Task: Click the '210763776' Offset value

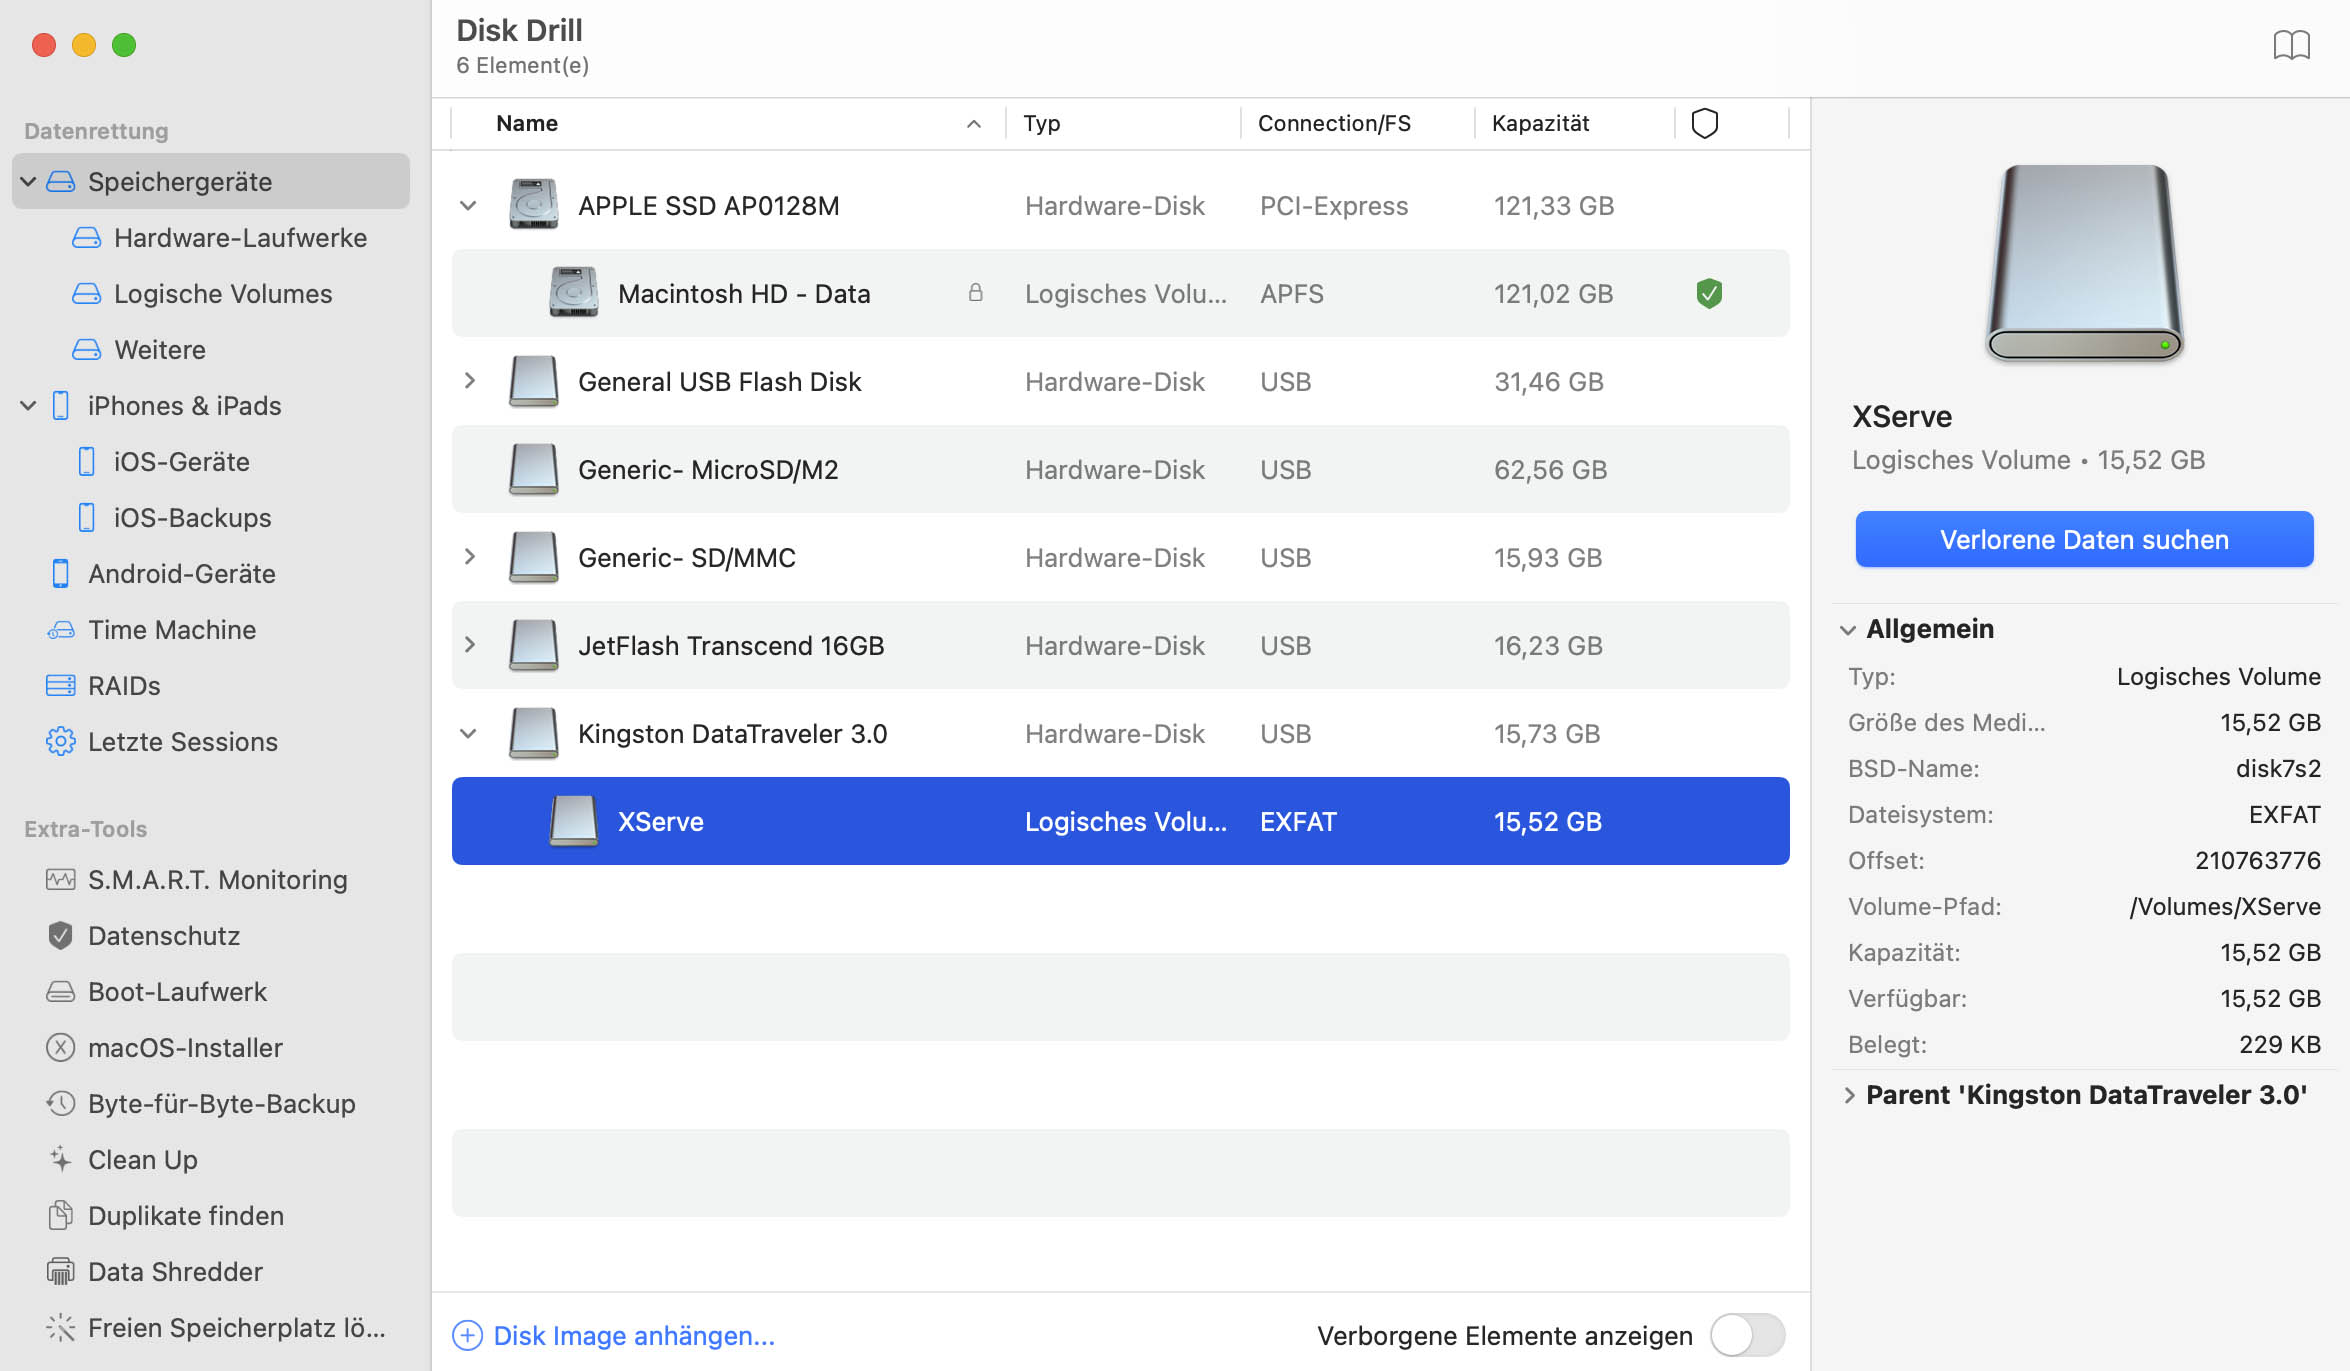Action: tap(2257, 860)
